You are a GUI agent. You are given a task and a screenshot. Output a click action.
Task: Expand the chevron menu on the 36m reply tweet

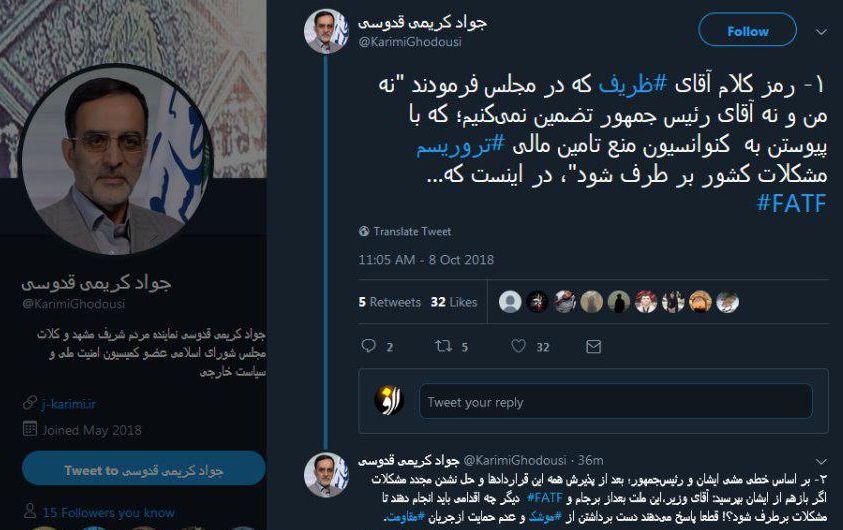[821, 461]
